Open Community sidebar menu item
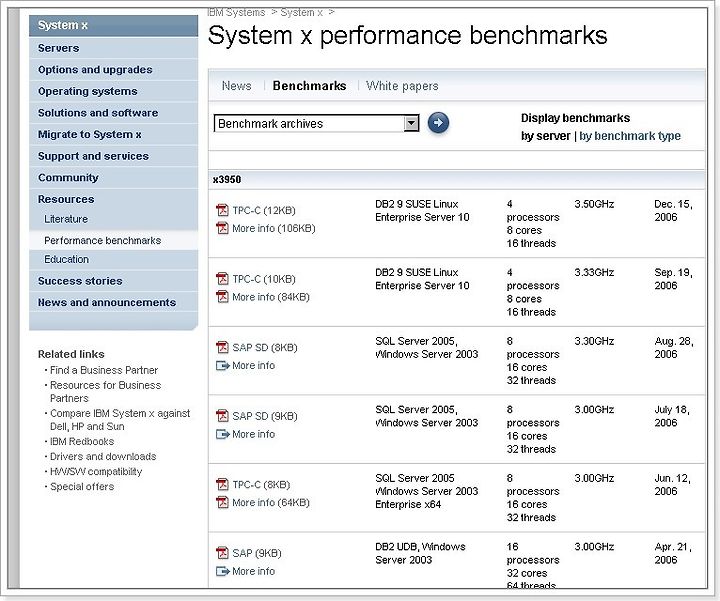Image resolution: width=720 pixels, height=601 pixels. [113, 178]
